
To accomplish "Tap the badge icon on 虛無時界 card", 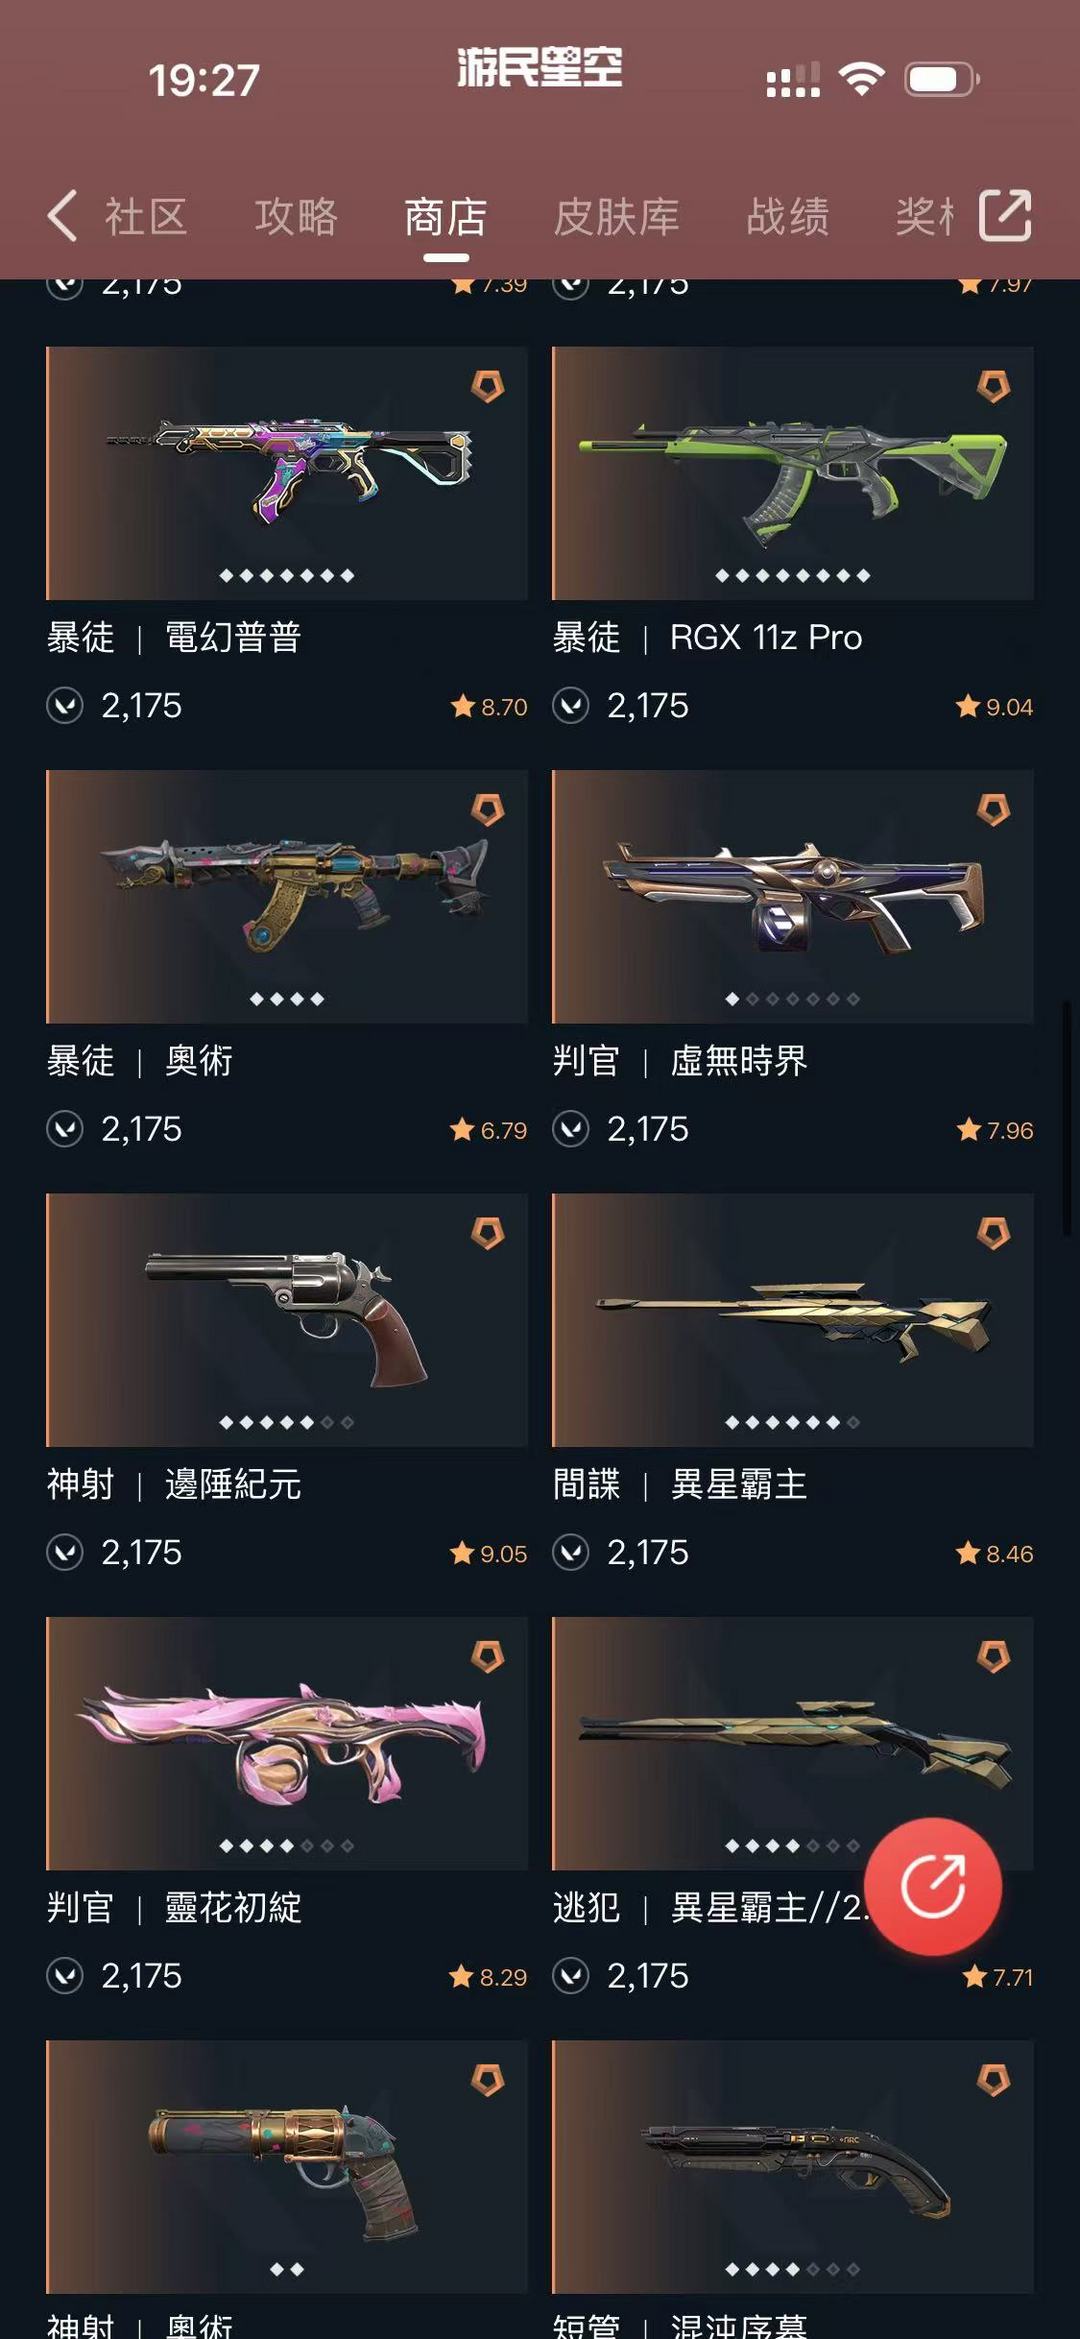I will pyautogui.click(x=994, y=809).
